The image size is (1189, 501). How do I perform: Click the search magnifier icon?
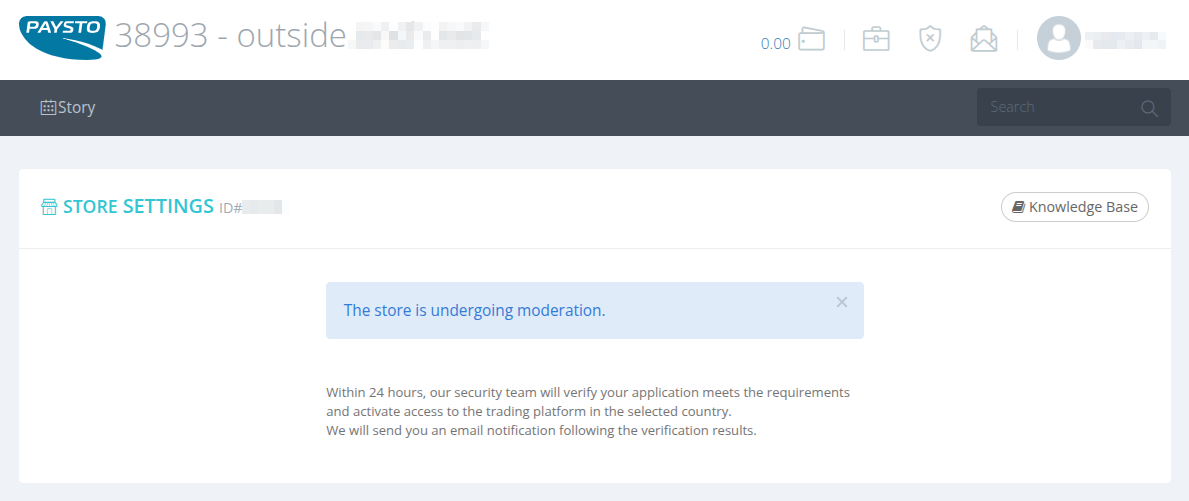pyautogui.click(x=1149, y=108)
